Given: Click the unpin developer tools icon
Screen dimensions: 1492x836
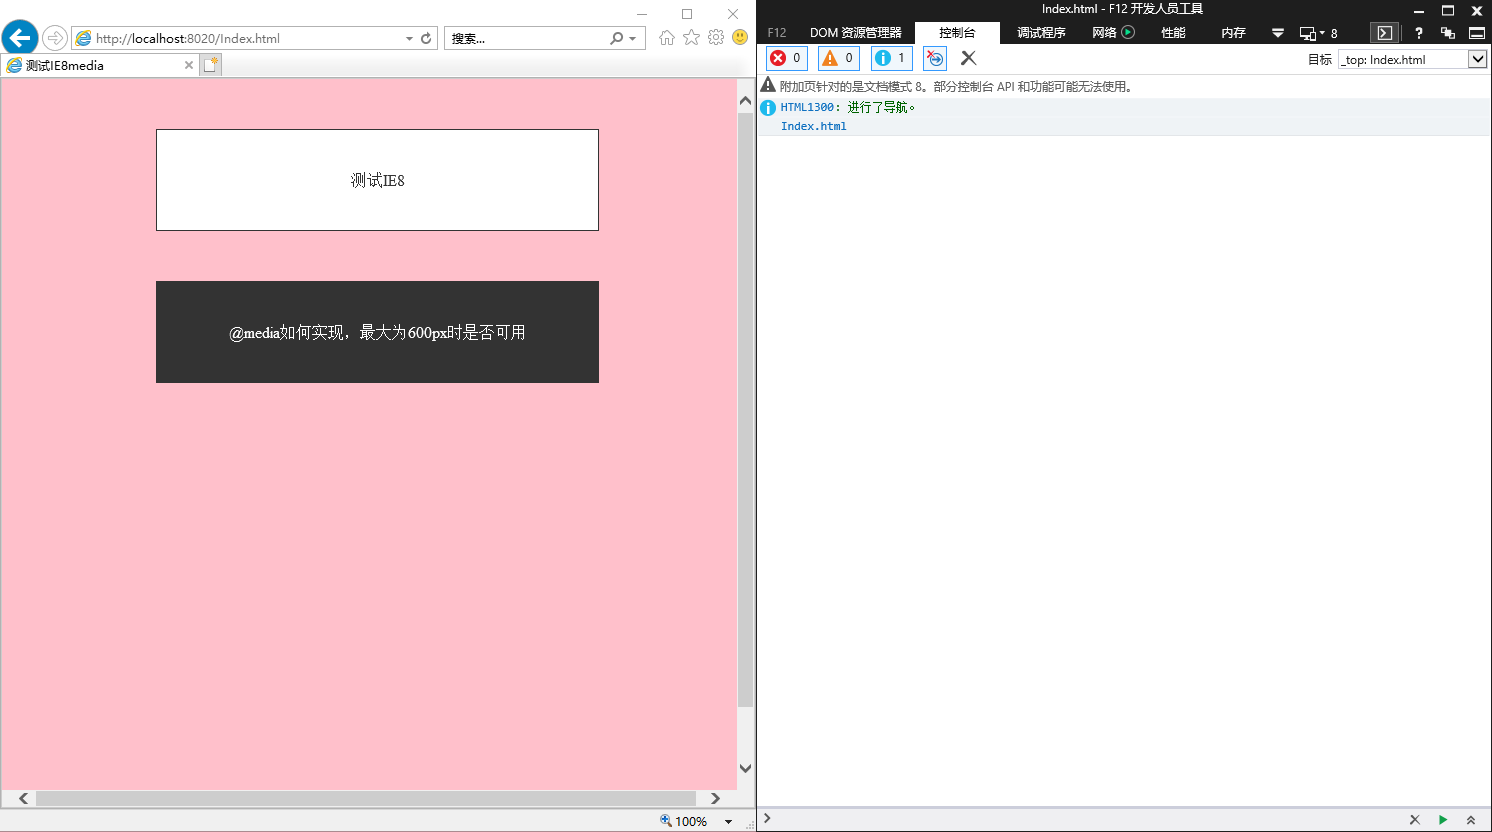Looking at the screenshot, I should tap(1447, 33).
